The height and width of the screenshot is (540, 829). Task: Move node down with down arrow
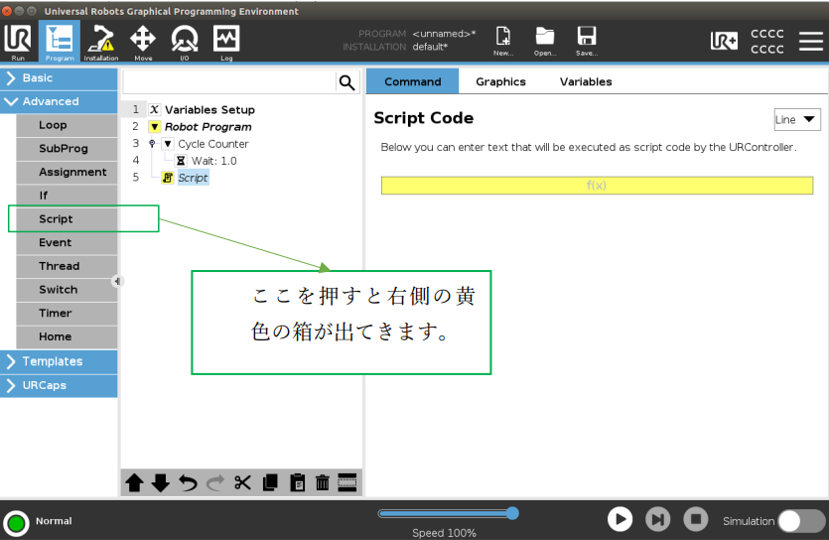tap(161, 482)
